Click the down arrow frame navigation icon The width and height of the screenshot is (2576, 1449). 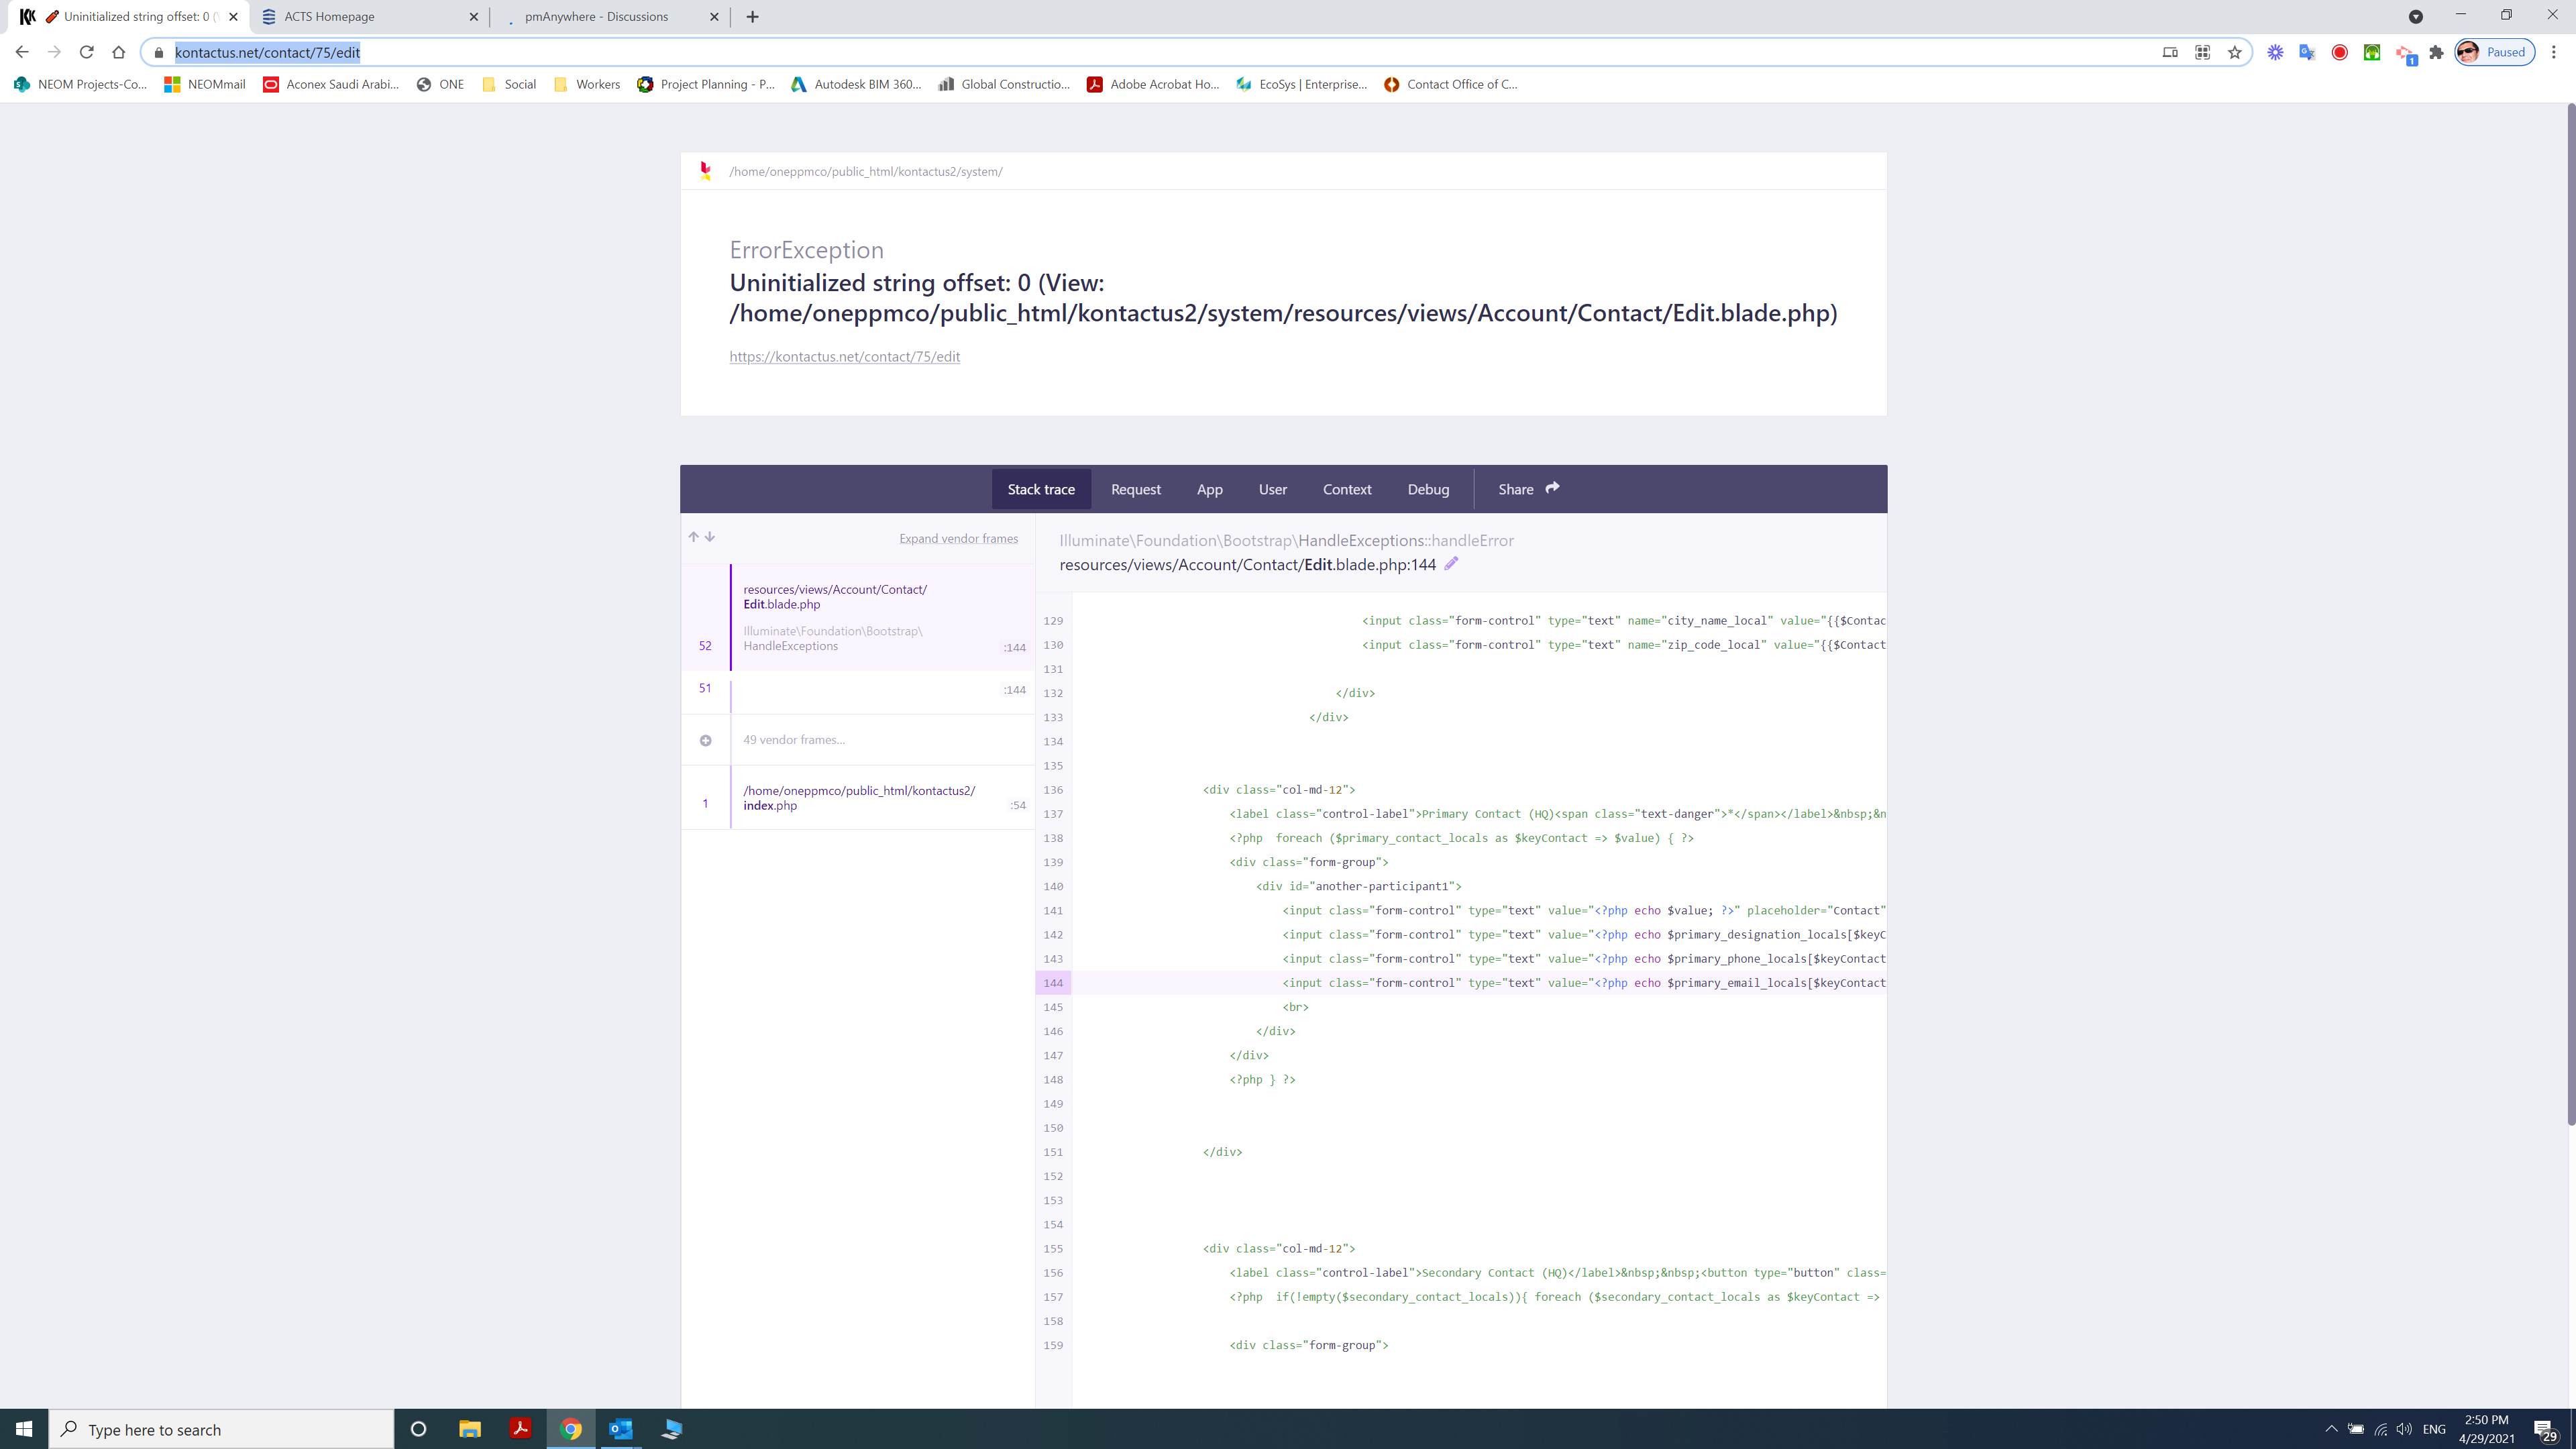click(x=710, y=537)
